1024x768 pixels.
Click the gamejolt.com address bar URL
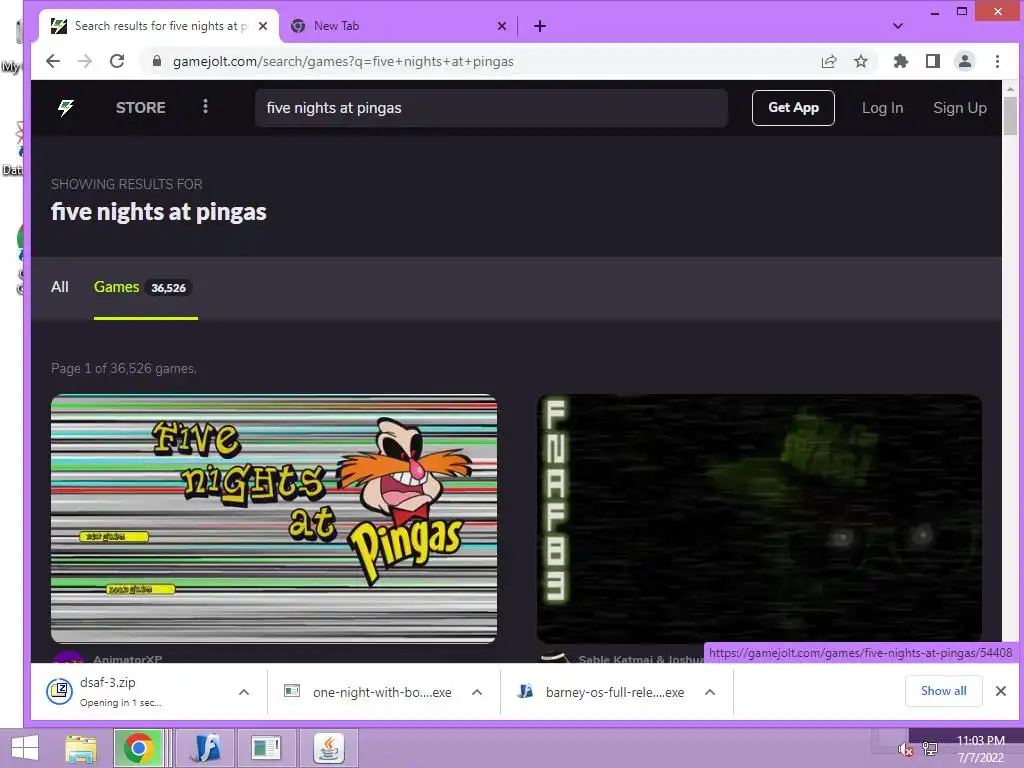point(343,61)
